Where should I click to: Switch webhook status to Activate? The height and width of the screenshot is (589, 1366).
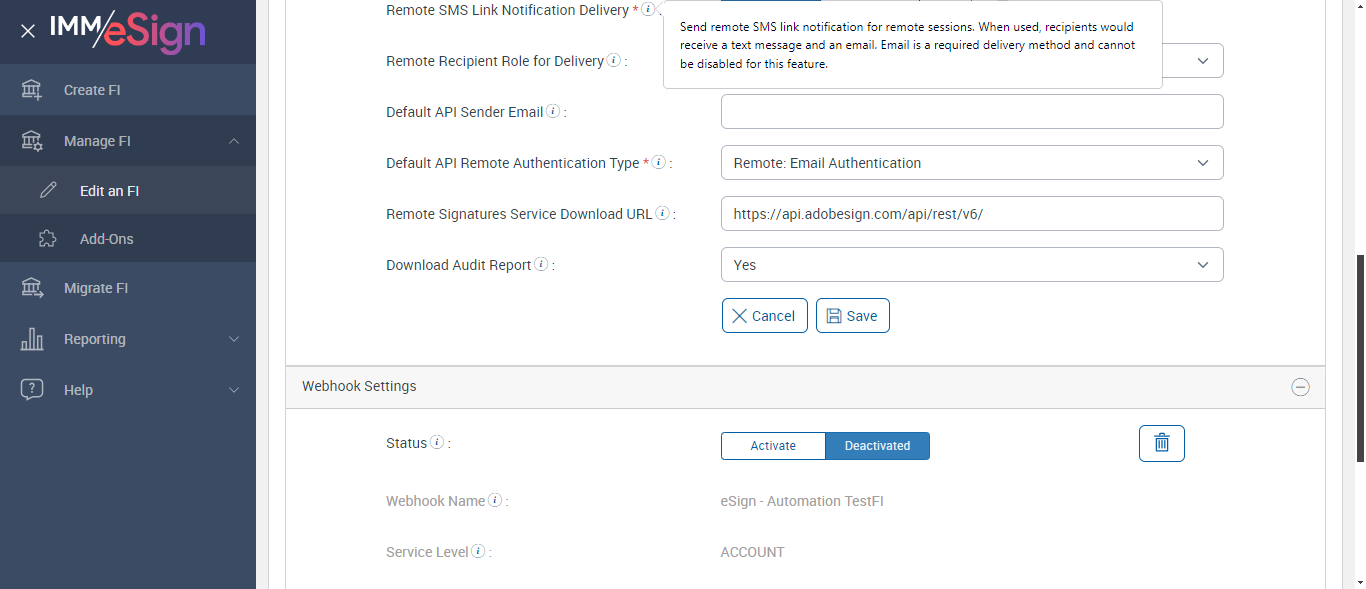(x=773, y=446)
